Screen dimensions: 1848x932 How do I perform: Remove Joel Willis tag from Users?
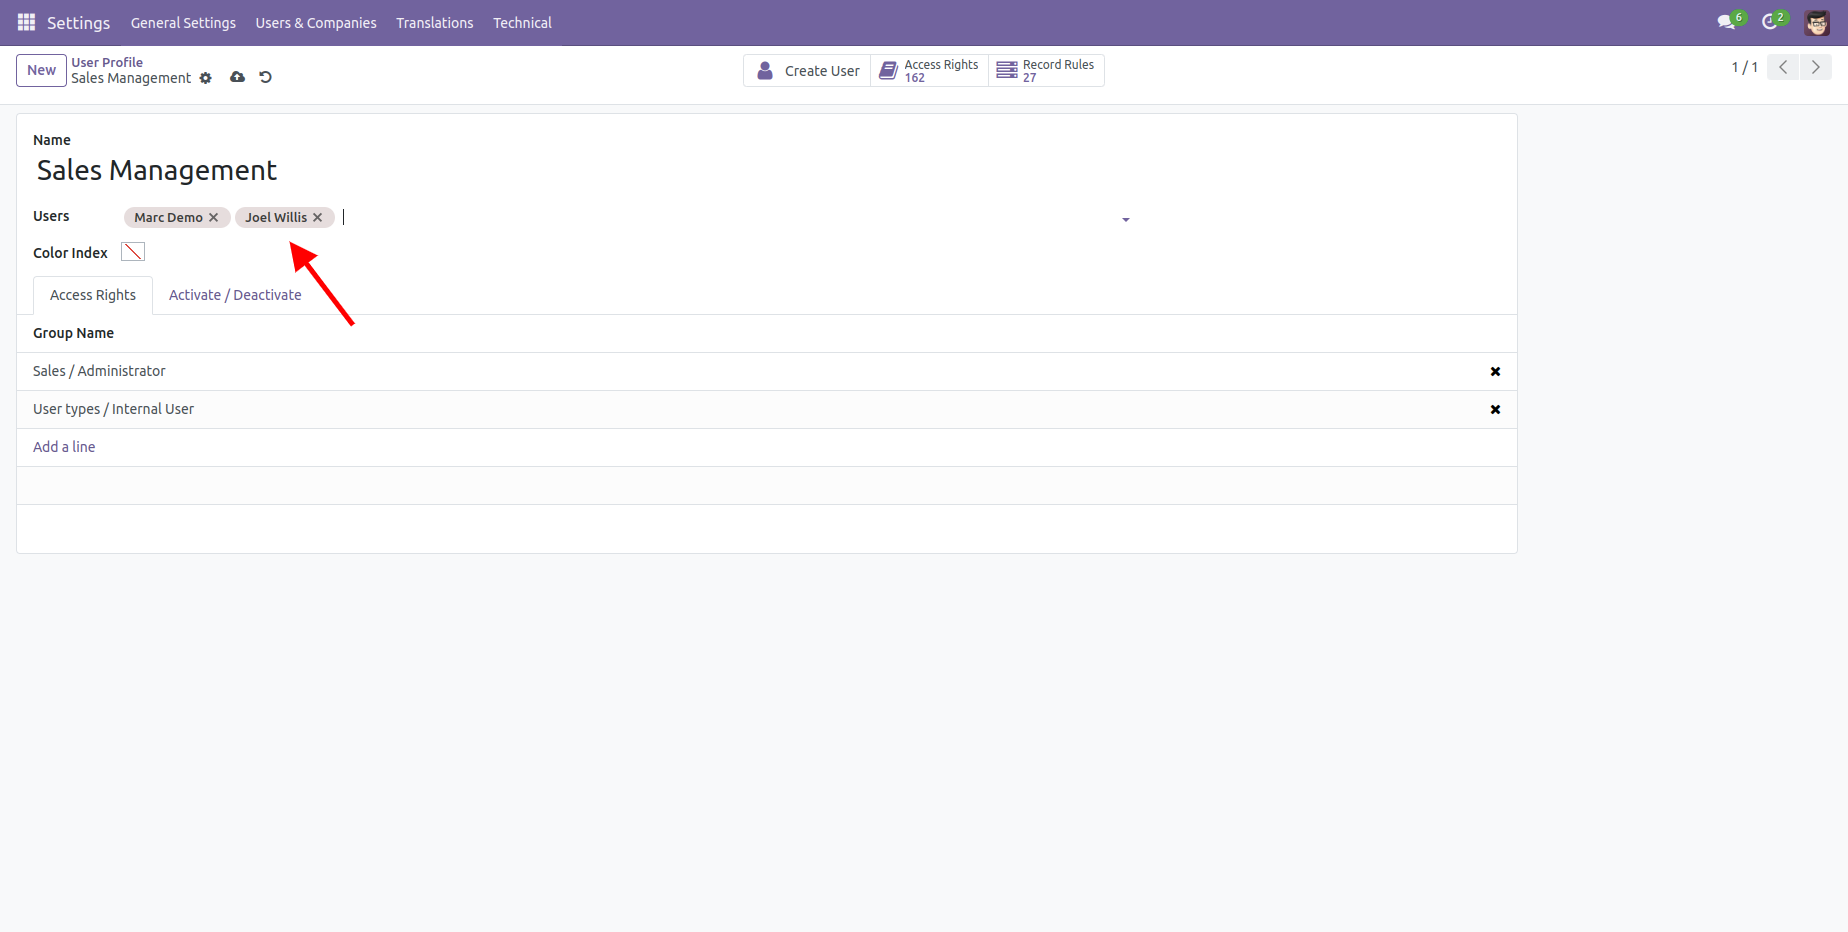click(317, 217)
